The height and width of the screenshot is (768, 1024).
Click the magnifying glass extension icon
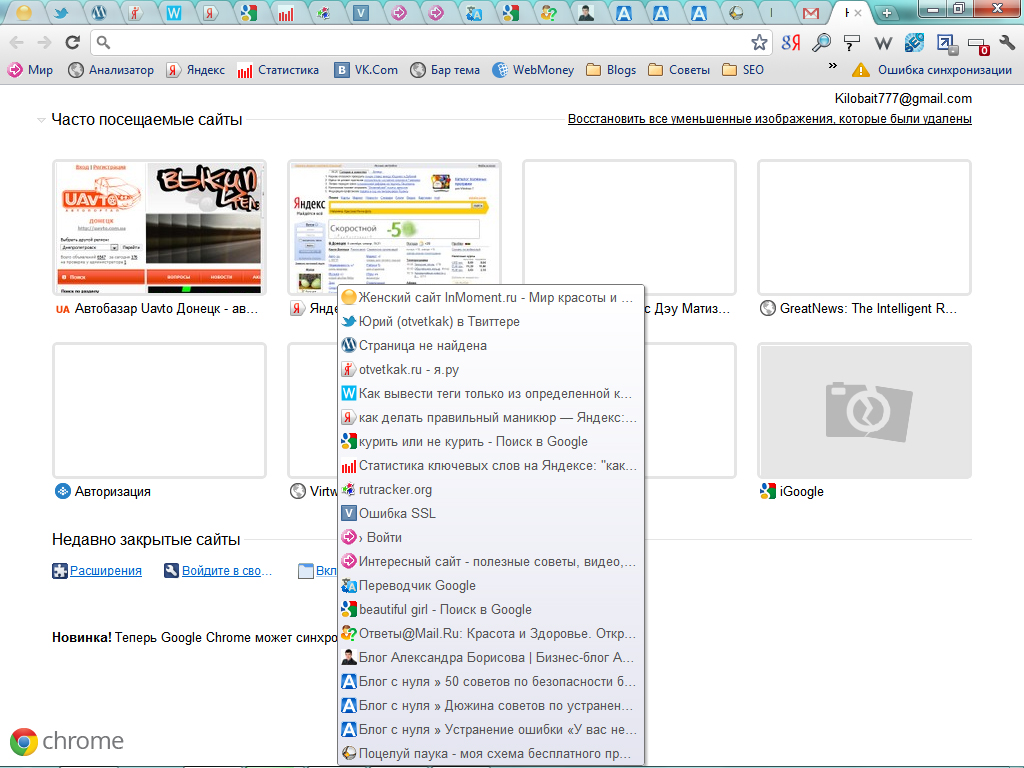pyautogui.click(x=821, y=42)
